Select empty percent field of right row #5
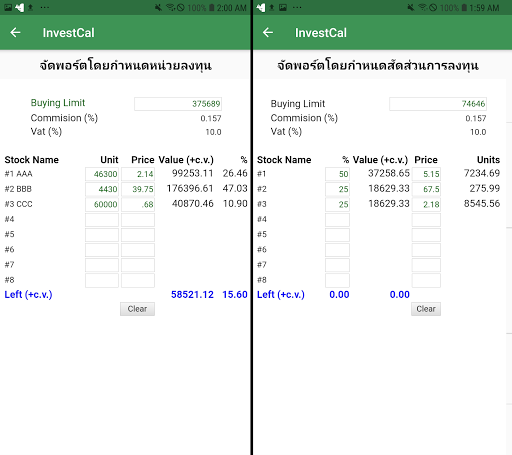Image resolution: width=512 pixels, height=455 pixels. click(x=337, y=235)
